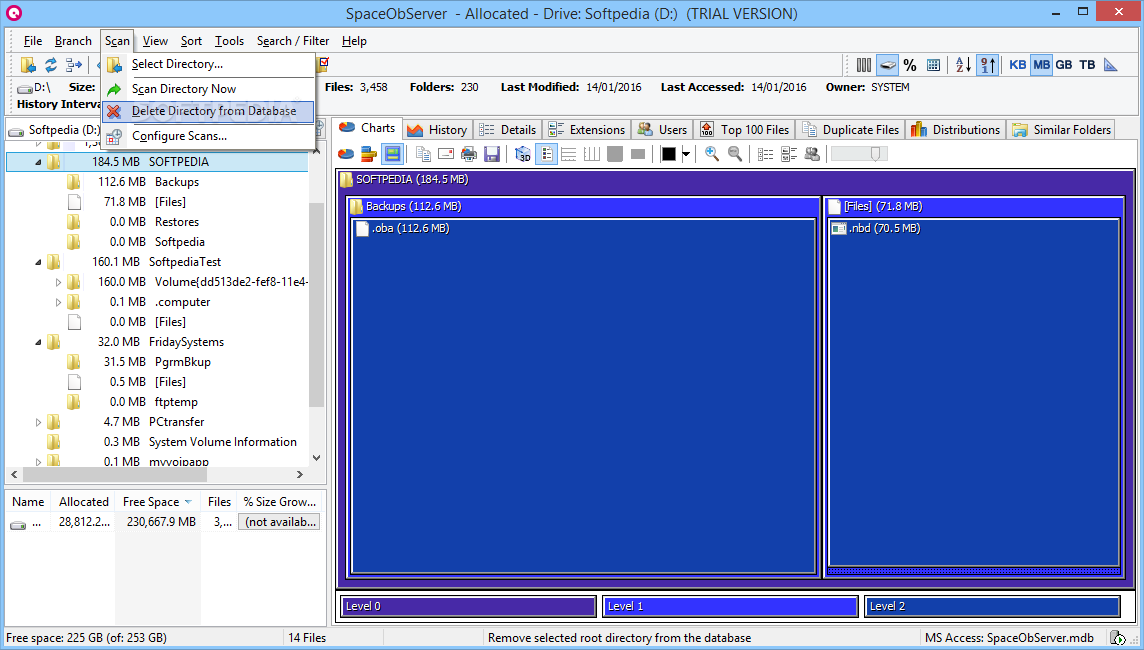1144x650 pixels.
Task: Click the blue ruler triangle icon
Action: pos(1110,65)
